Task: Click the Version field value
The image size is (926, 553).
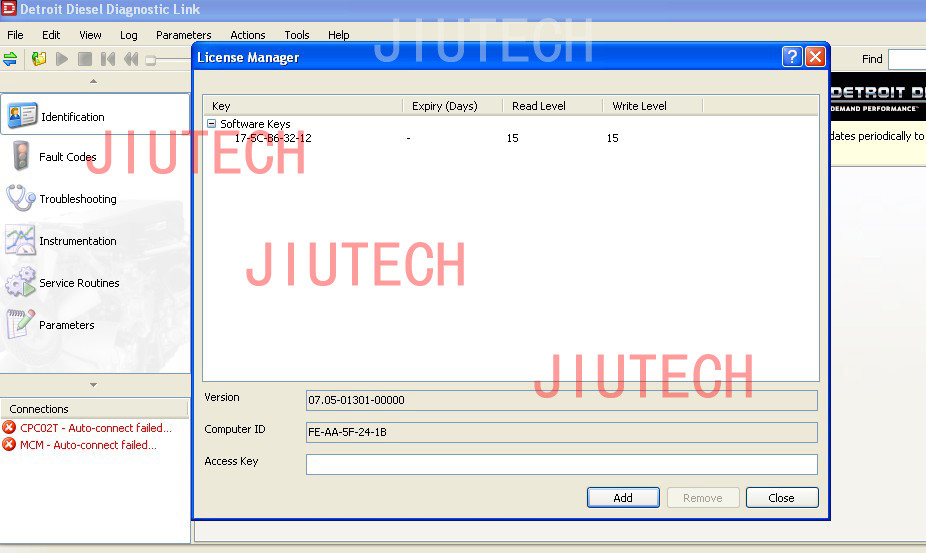Action: pyautogui.click(x=562, y=400)
